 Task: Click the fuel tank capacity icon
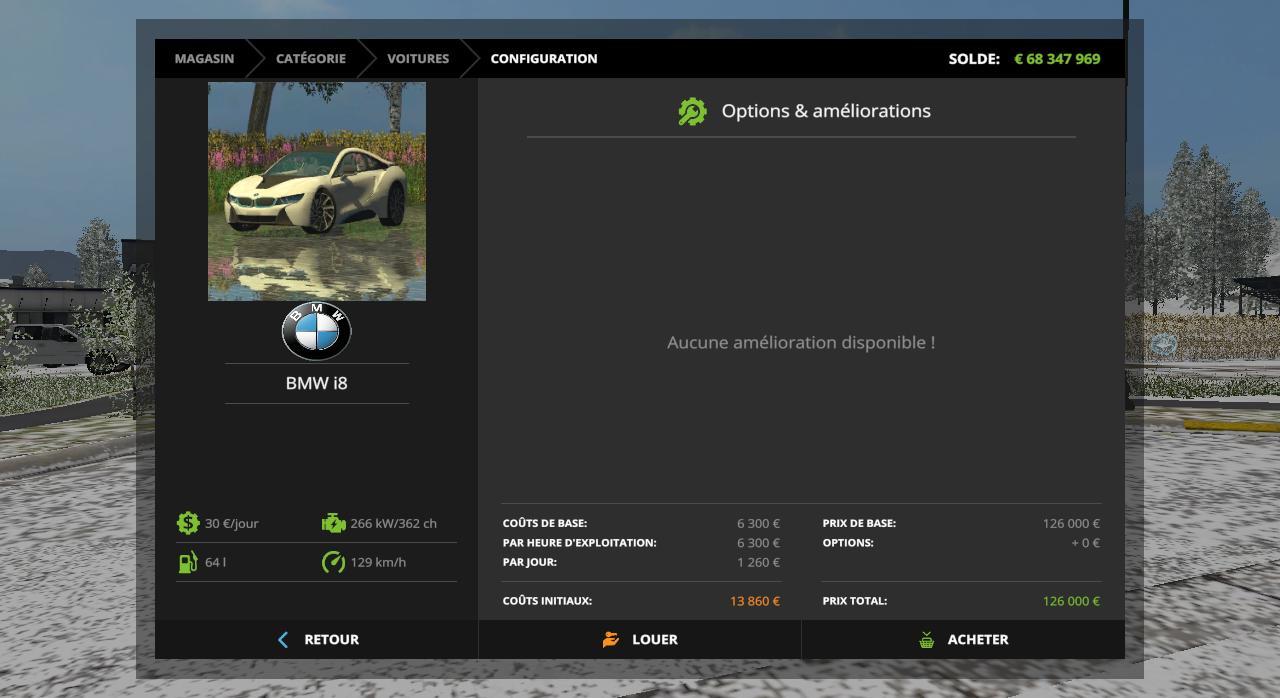pos(188,562)
